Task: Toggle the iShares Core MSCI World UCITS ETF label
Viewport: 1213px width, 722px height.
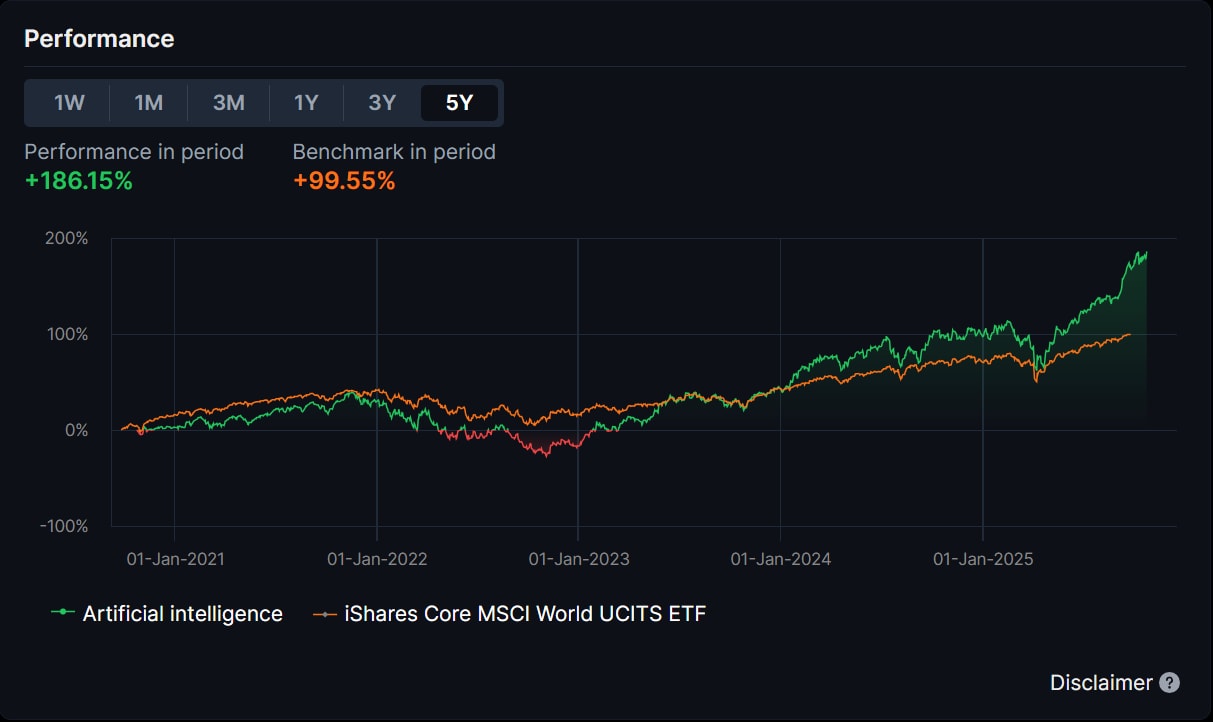Action: pyautogui.click(x=525, y=613)
